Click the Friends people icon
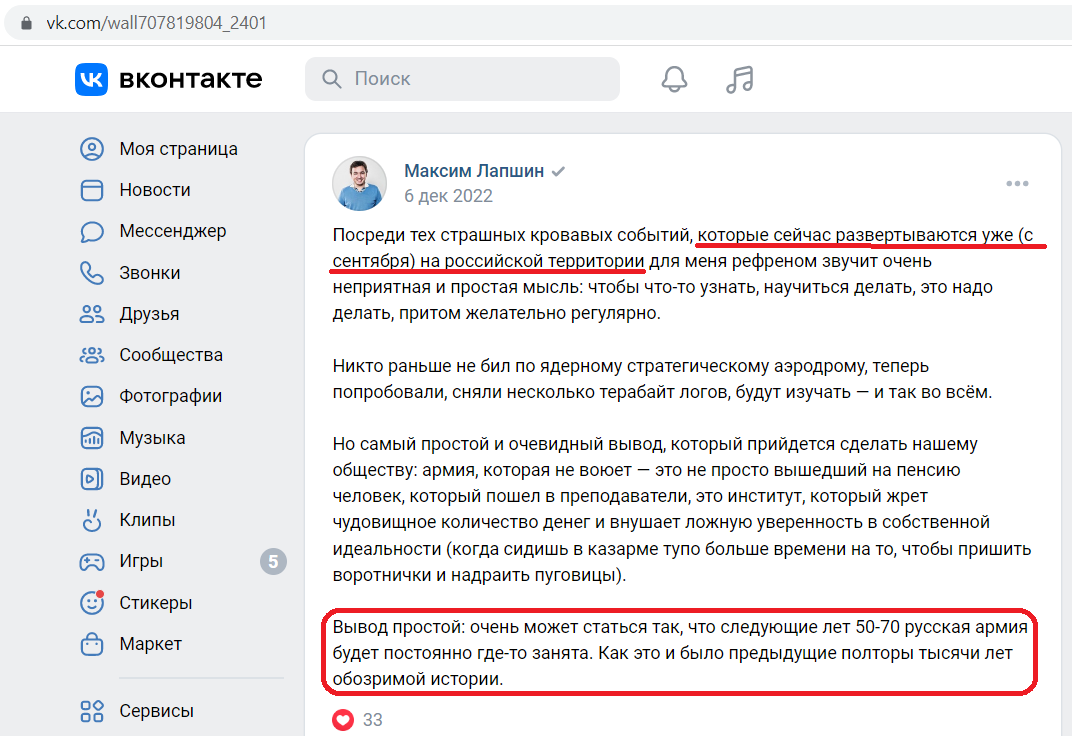 tap(92, 314)
